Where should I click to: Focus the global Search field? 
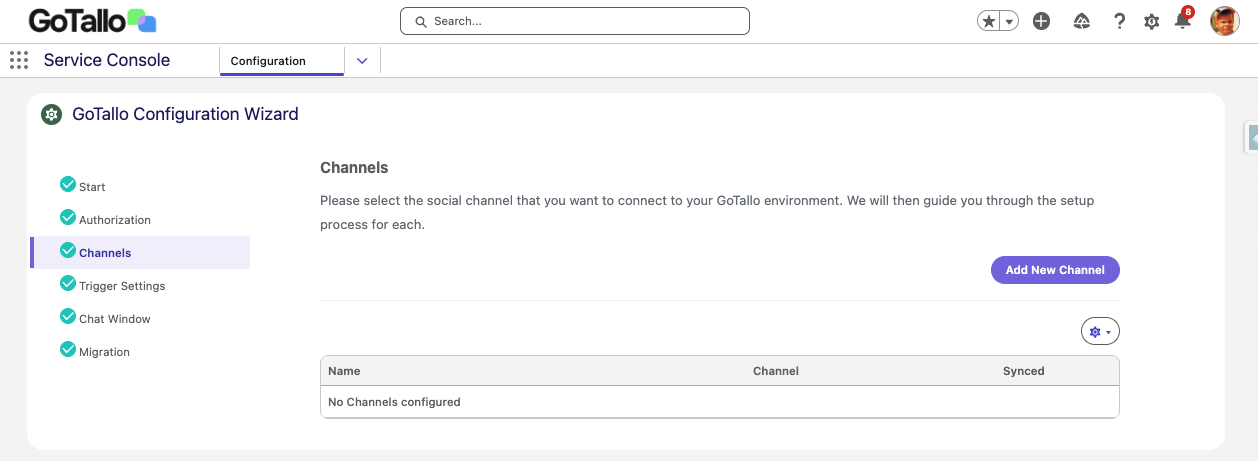coord(575,21)
